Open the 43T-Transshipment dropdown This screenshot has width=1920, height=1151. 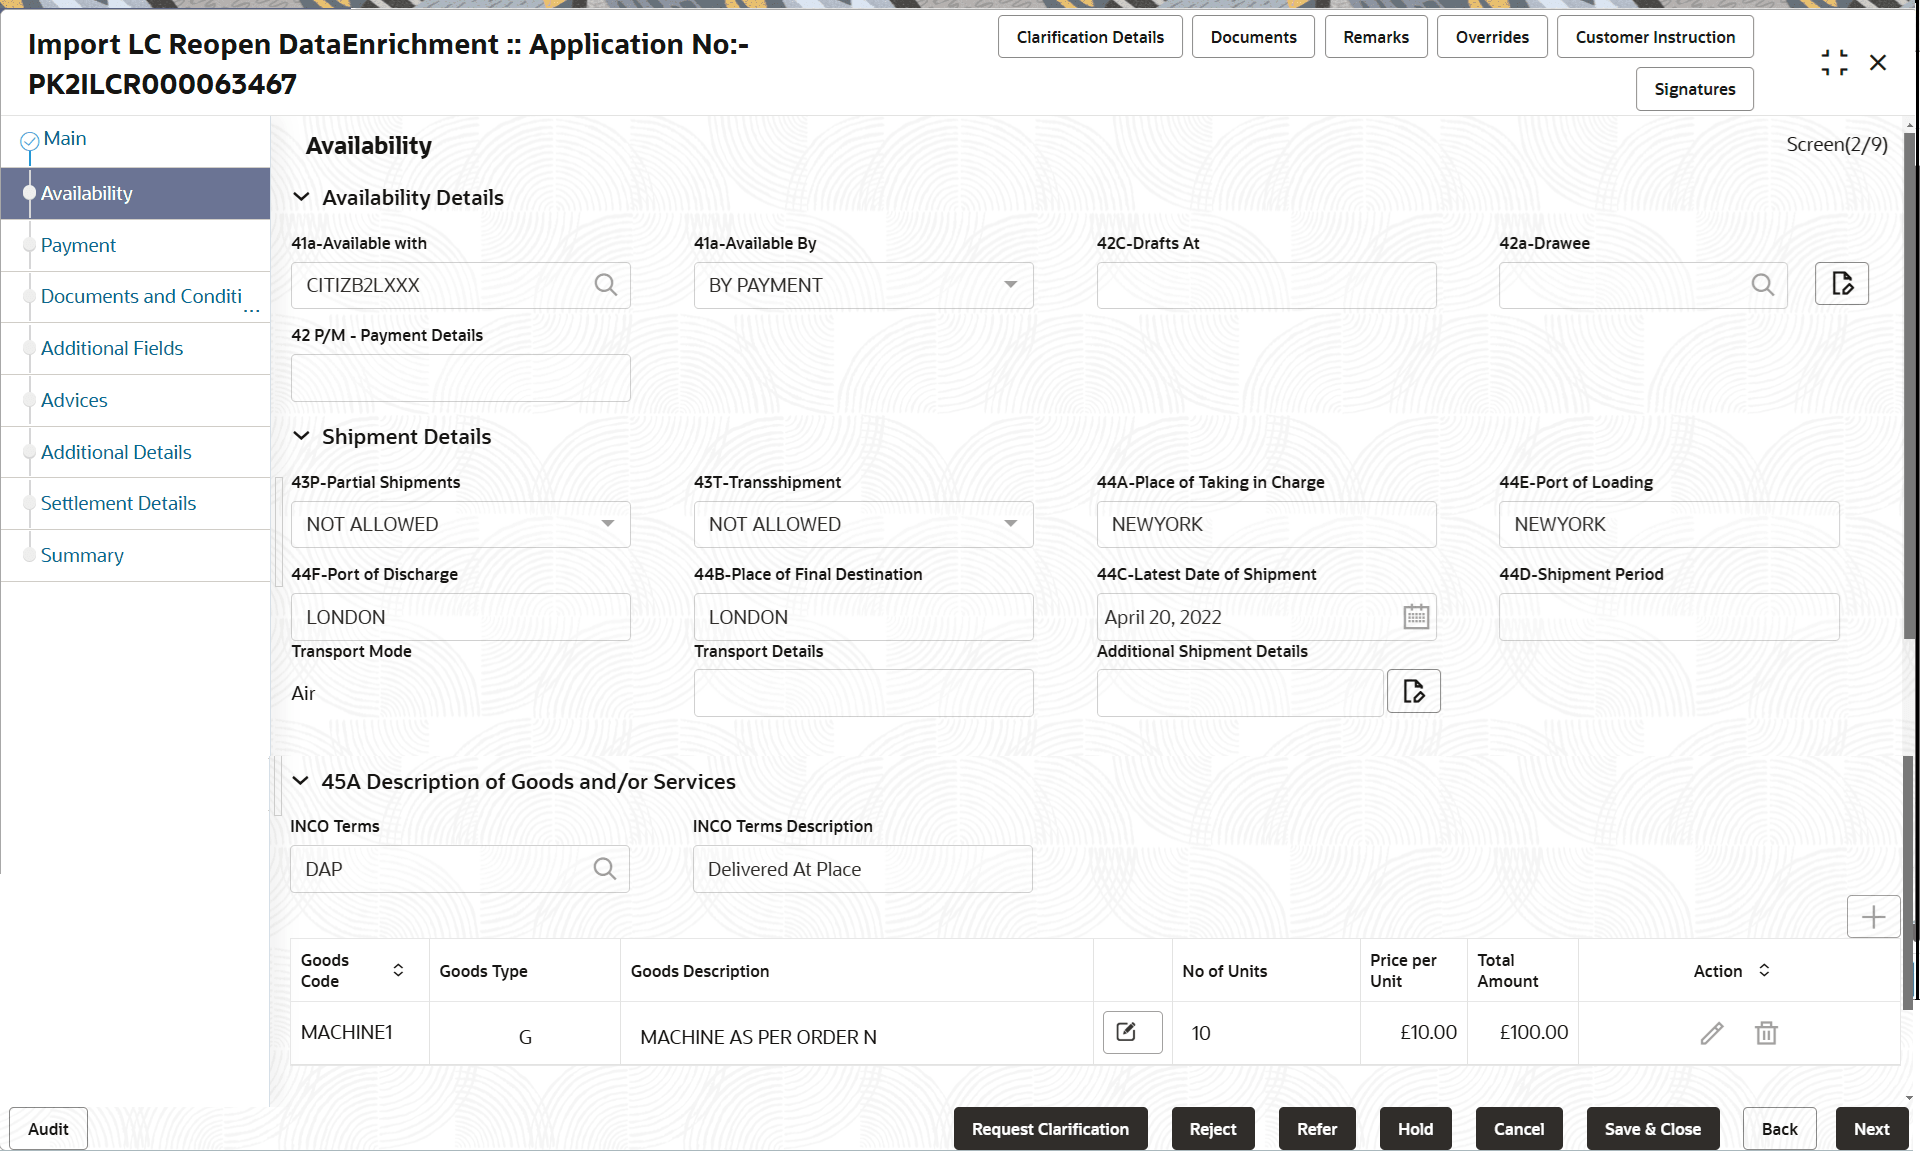point(1010,524)
